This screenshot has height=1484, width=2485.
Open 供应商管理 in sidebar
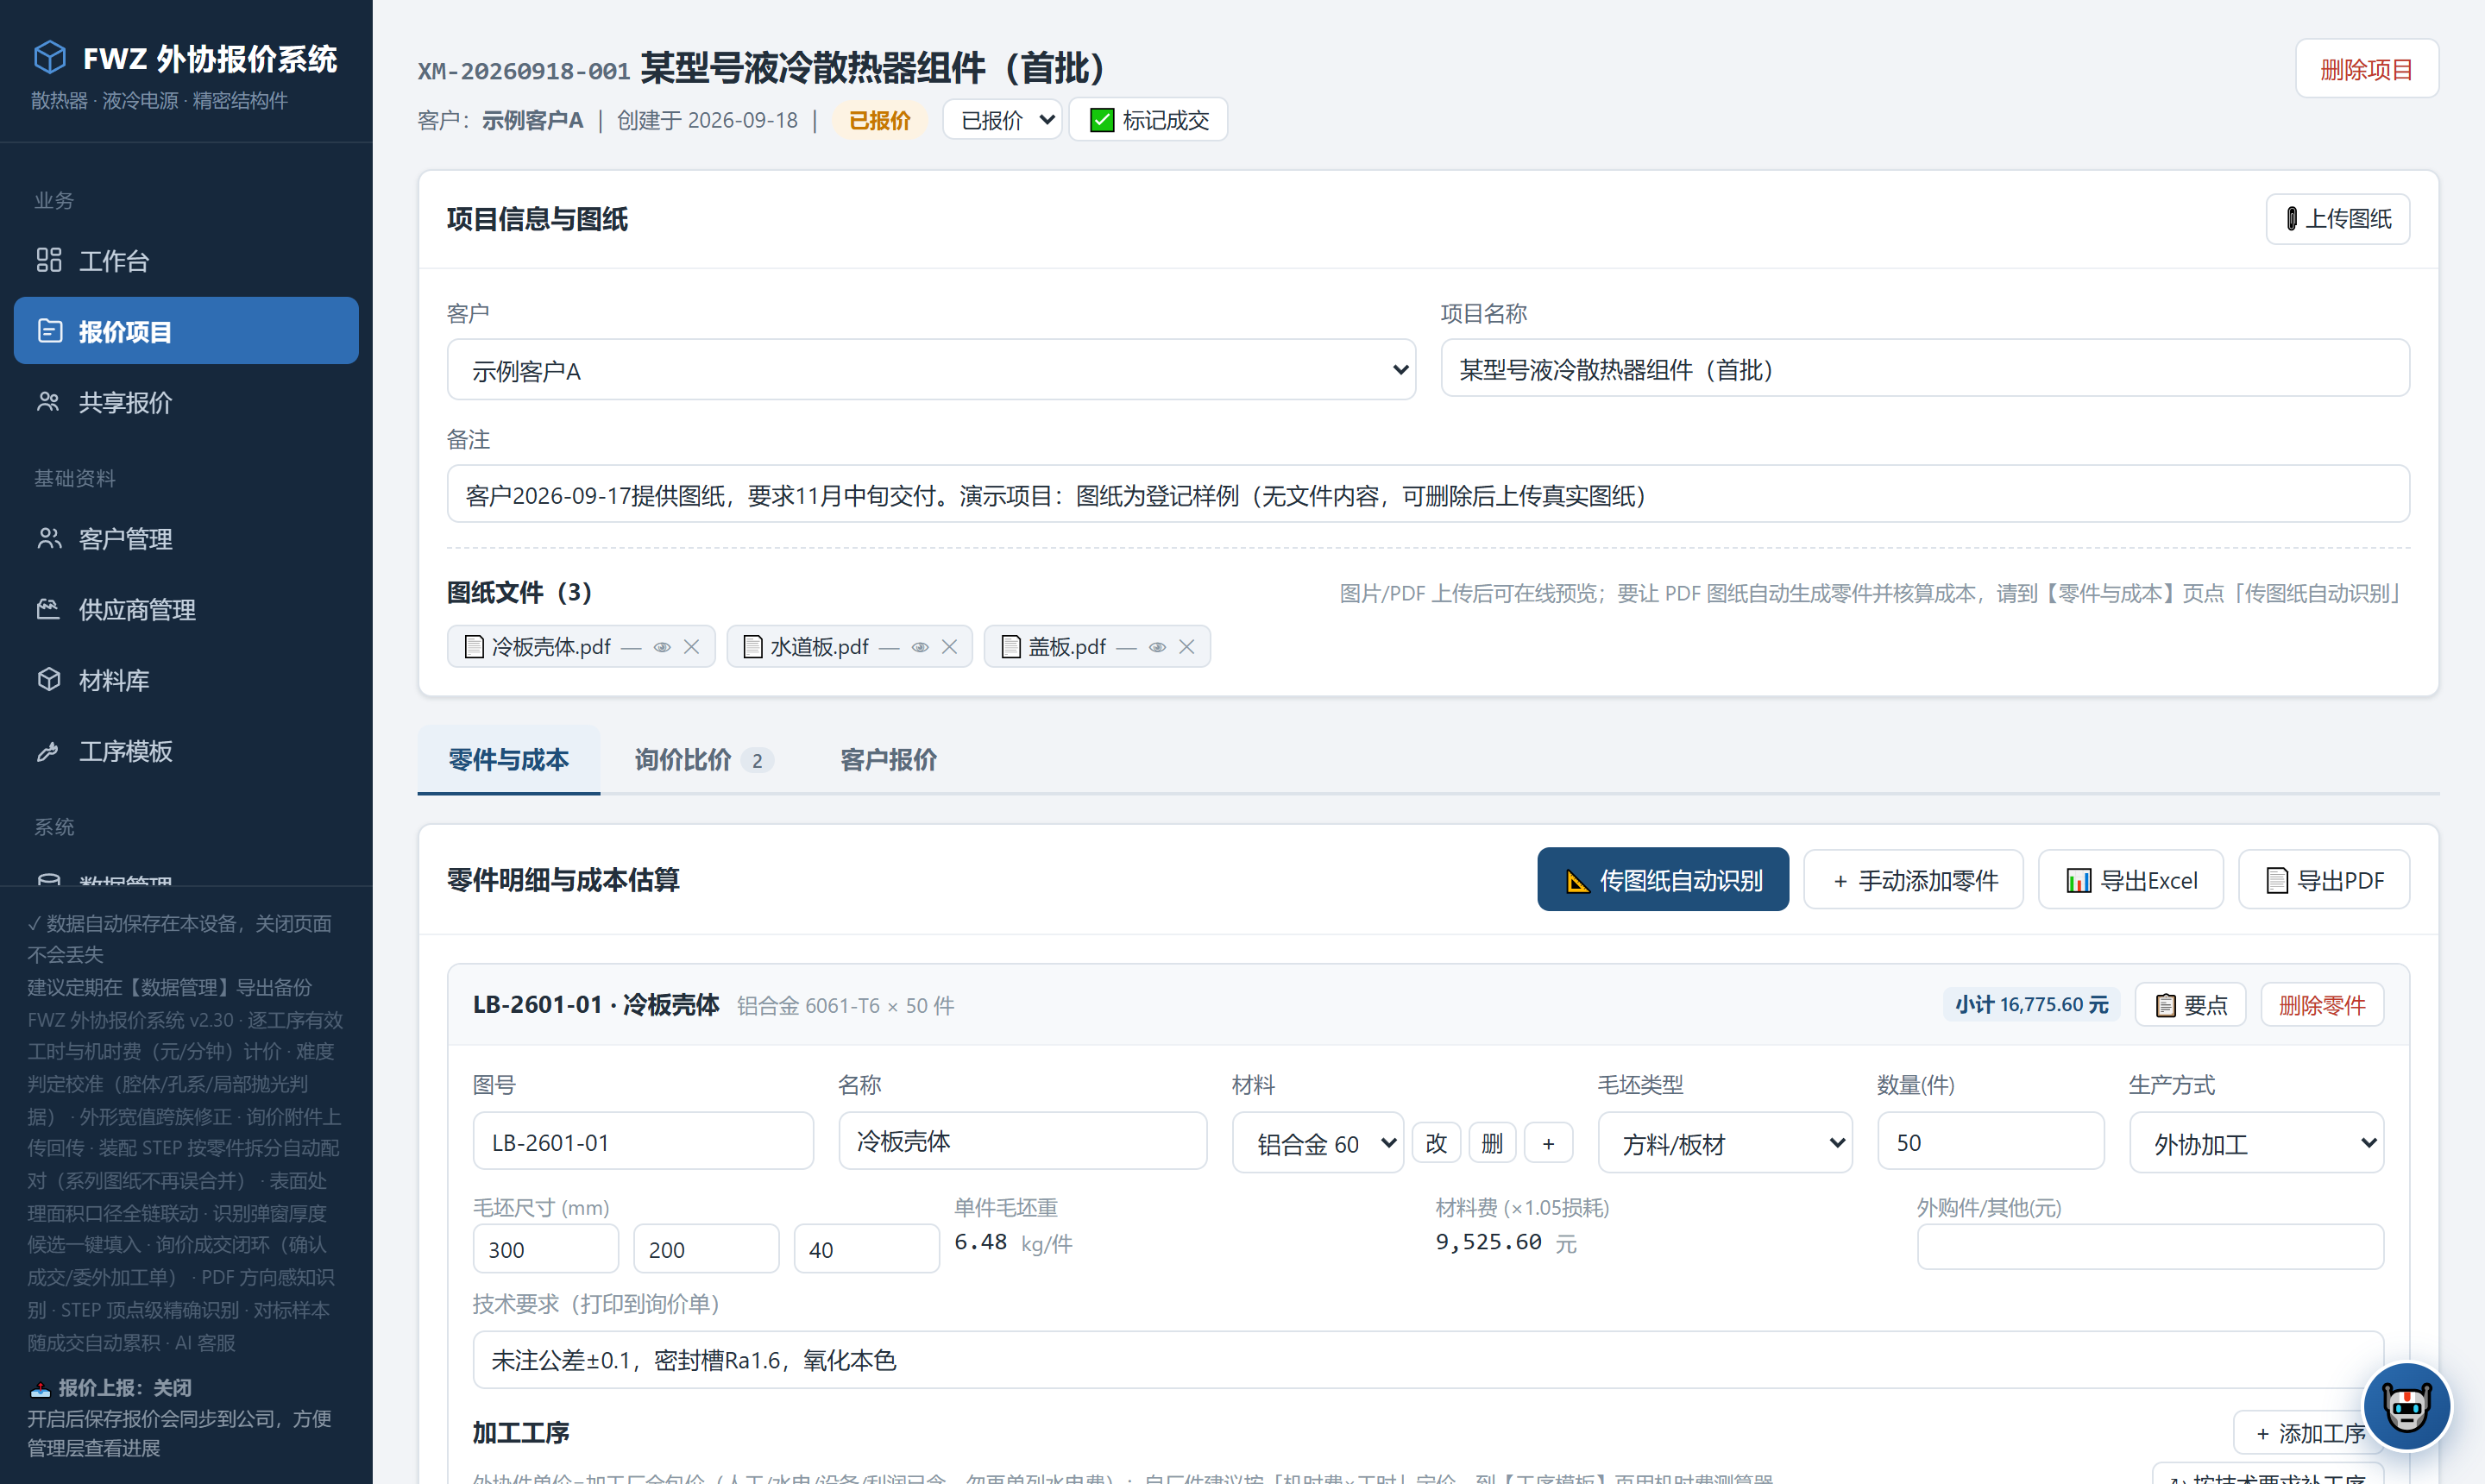click(x=186, y=609)
